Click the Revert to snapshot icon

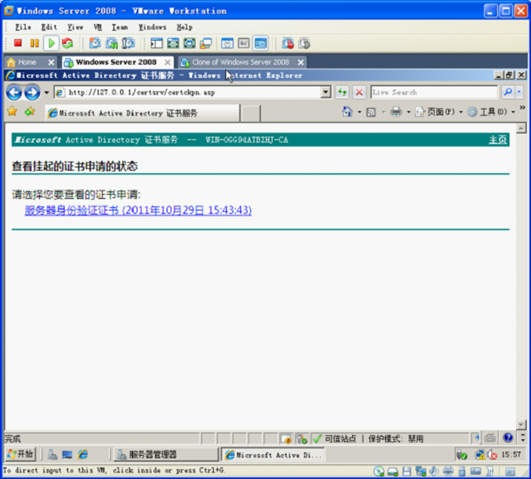(x=111, y=43)
